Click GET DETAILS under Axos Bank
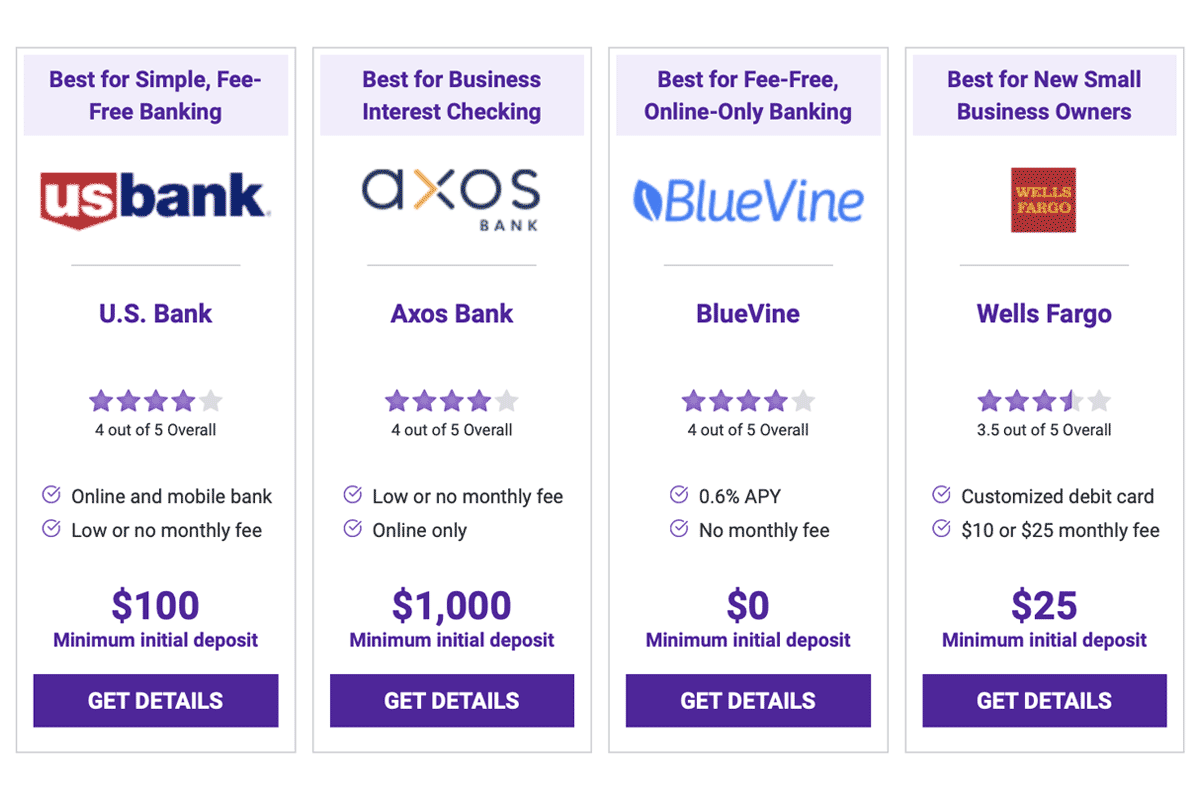This screenshot has width=1200, height=800. 452,700
